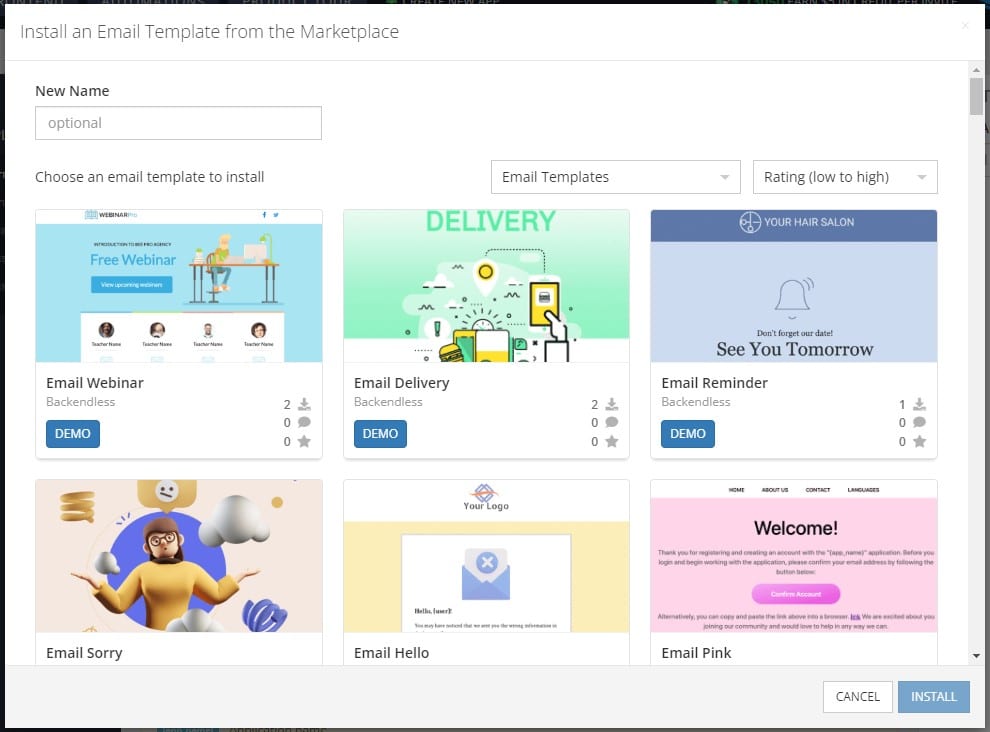Click the comments icon on Email Webinar card
This screenshot has height=732, width=990.
pos(304,422)
